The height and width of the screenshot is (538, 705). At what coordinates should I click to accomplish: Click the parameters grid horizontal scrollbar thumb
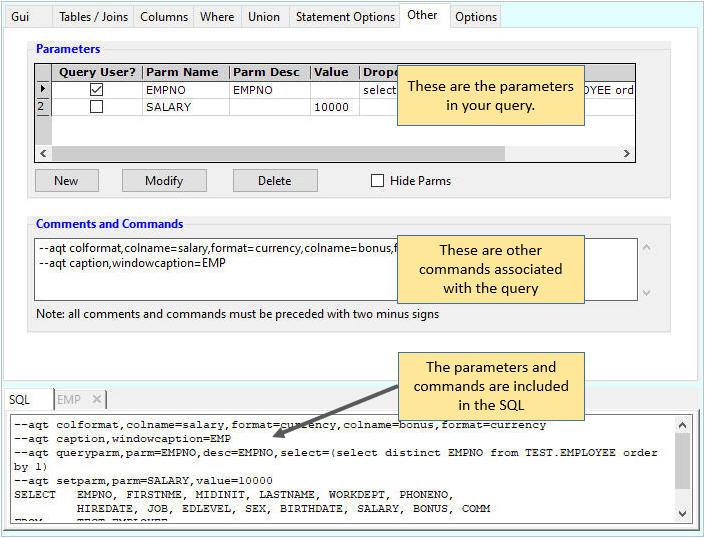click(278, 153)
